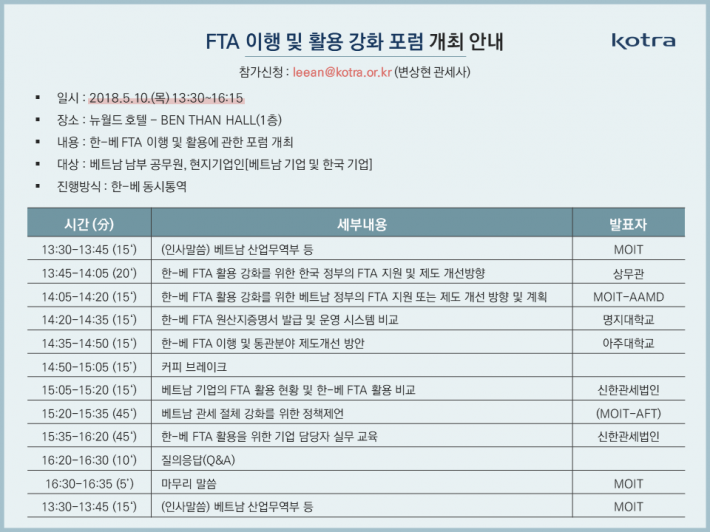
Task: Select the 15:35-16:20 실무 교육 row
Action: click(x=356, y=436)
